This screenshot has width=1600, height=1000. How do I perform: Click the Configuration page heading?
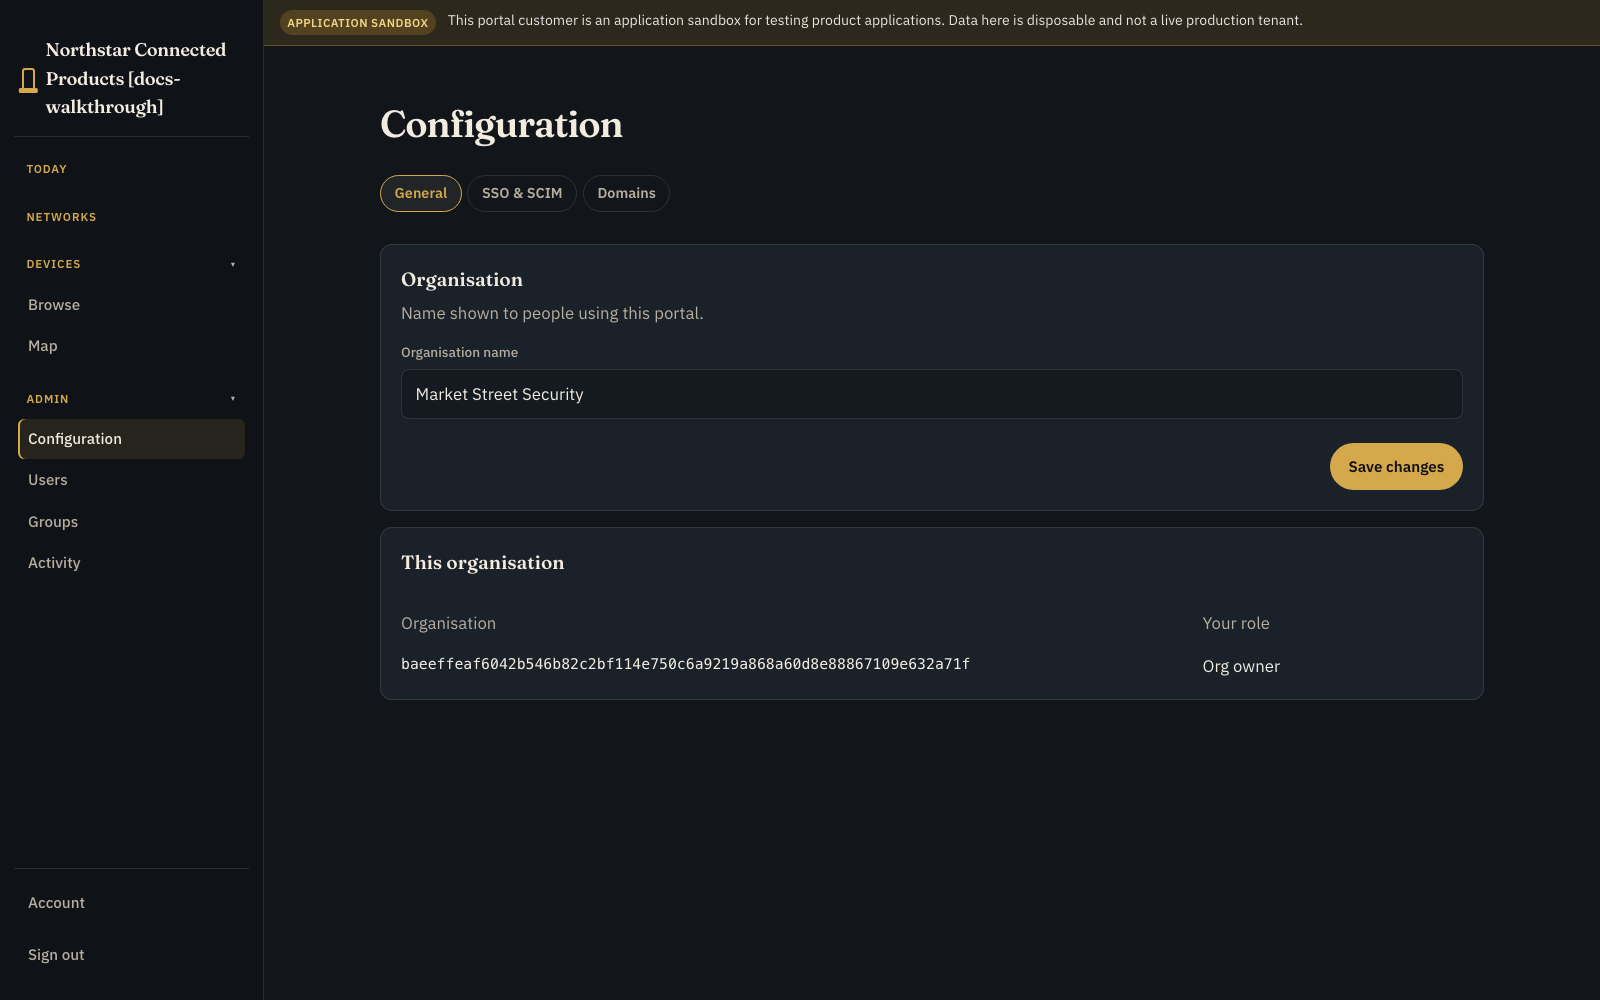(501, 125)
